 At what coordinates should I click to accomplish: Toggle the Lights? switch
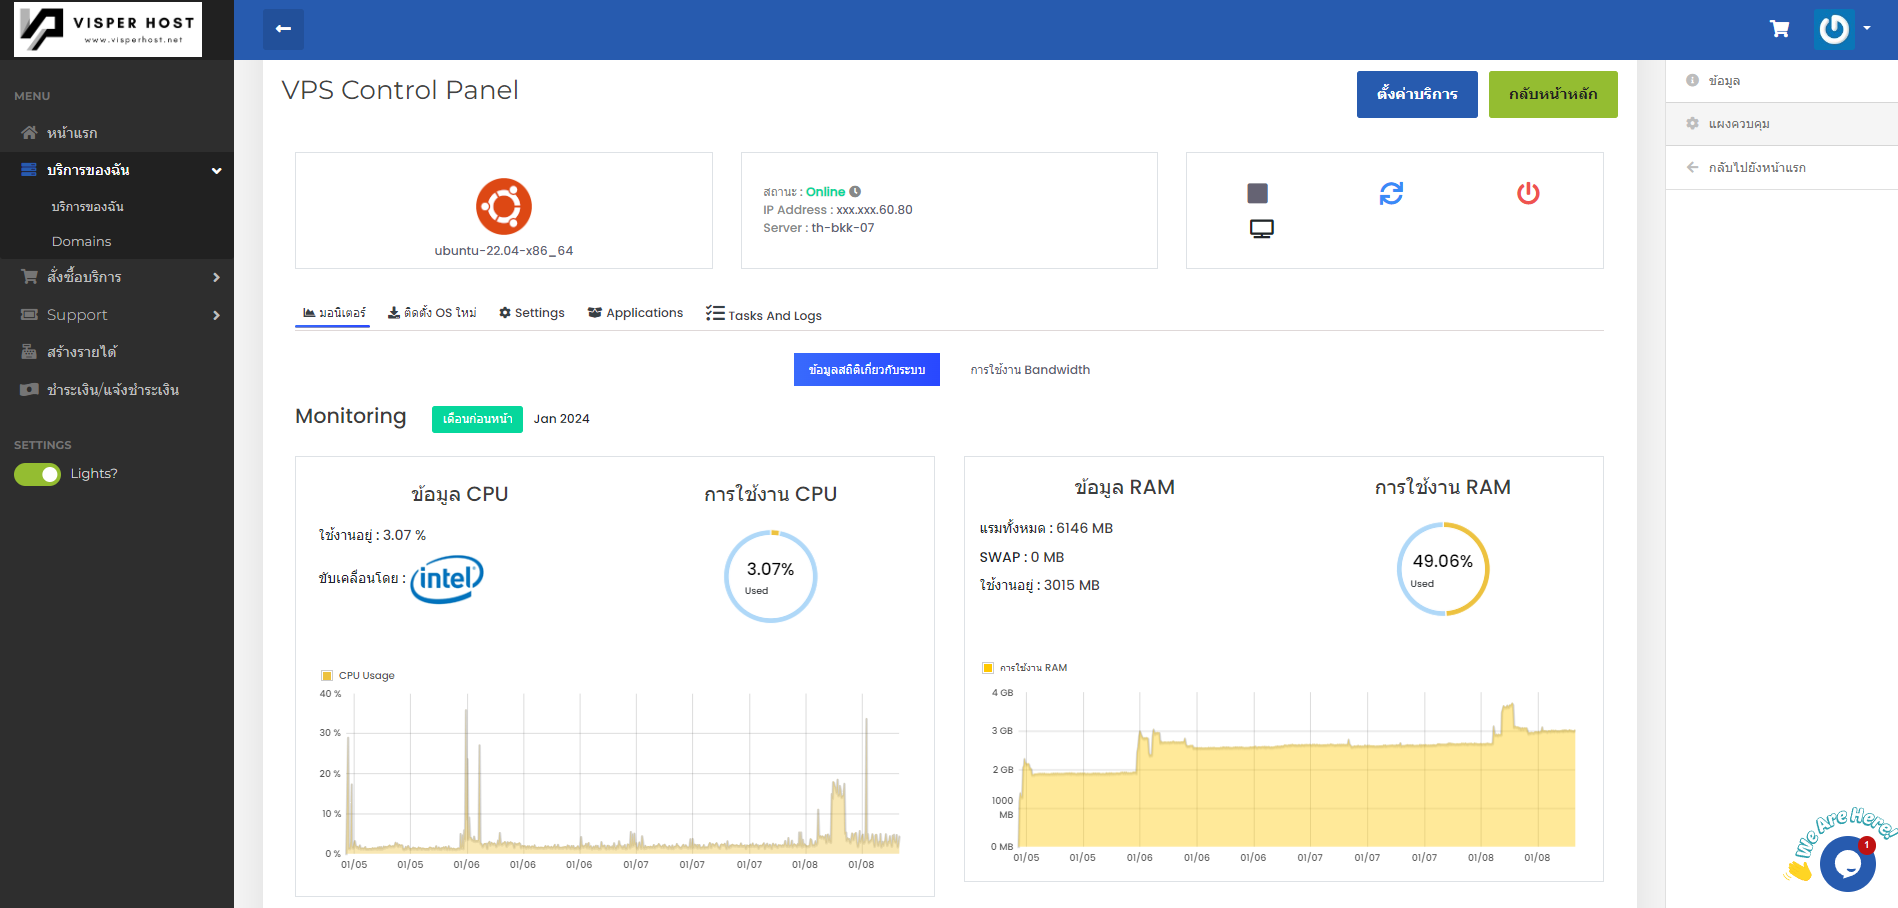coord(37,474)
